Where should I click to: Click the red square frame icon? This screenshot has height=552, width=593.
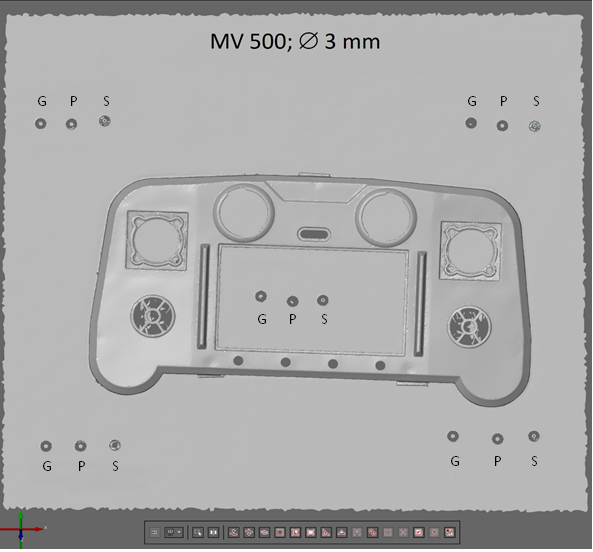click(x=280, y=532)
